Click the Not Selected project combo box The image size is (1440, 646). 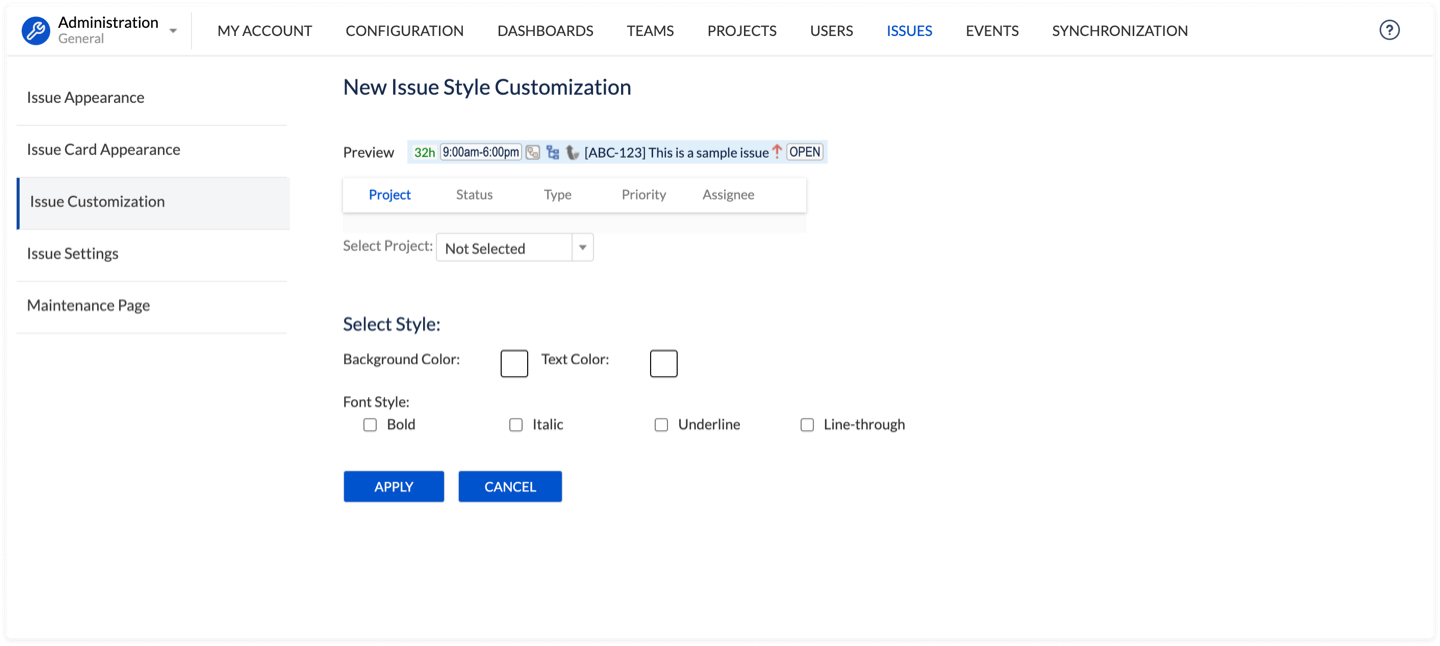point(504,248)
